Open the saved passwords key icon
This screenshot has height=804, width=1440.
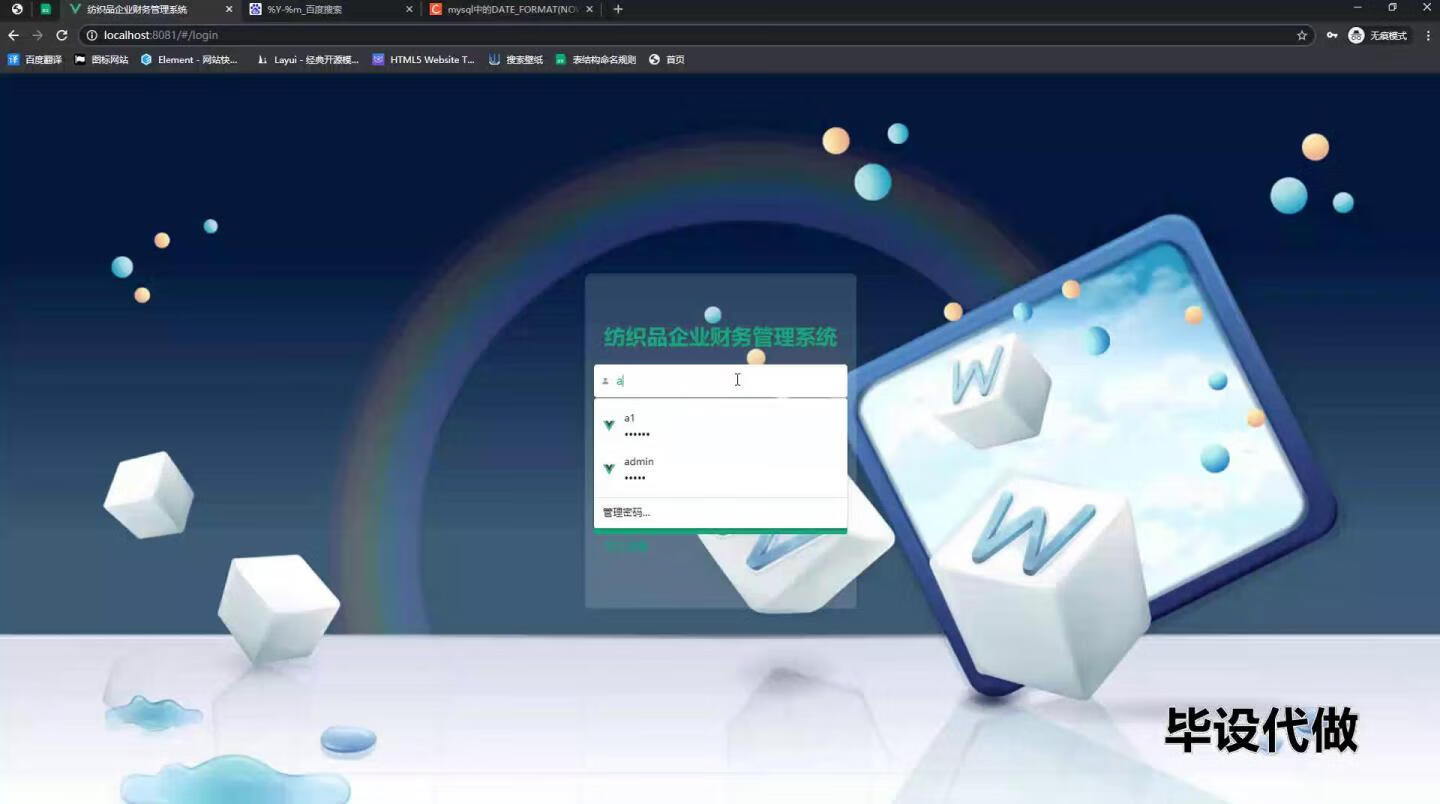coord(1332,35)
